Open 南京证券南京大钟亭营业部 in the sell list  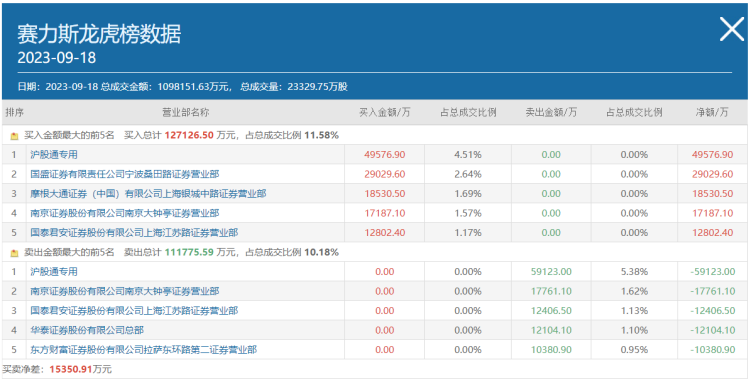[x=125, y=291]
